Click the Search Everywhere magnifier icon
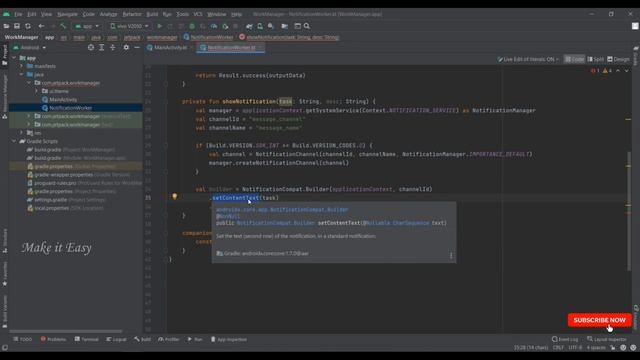The image size is (640, 360). tap(307, 26)
